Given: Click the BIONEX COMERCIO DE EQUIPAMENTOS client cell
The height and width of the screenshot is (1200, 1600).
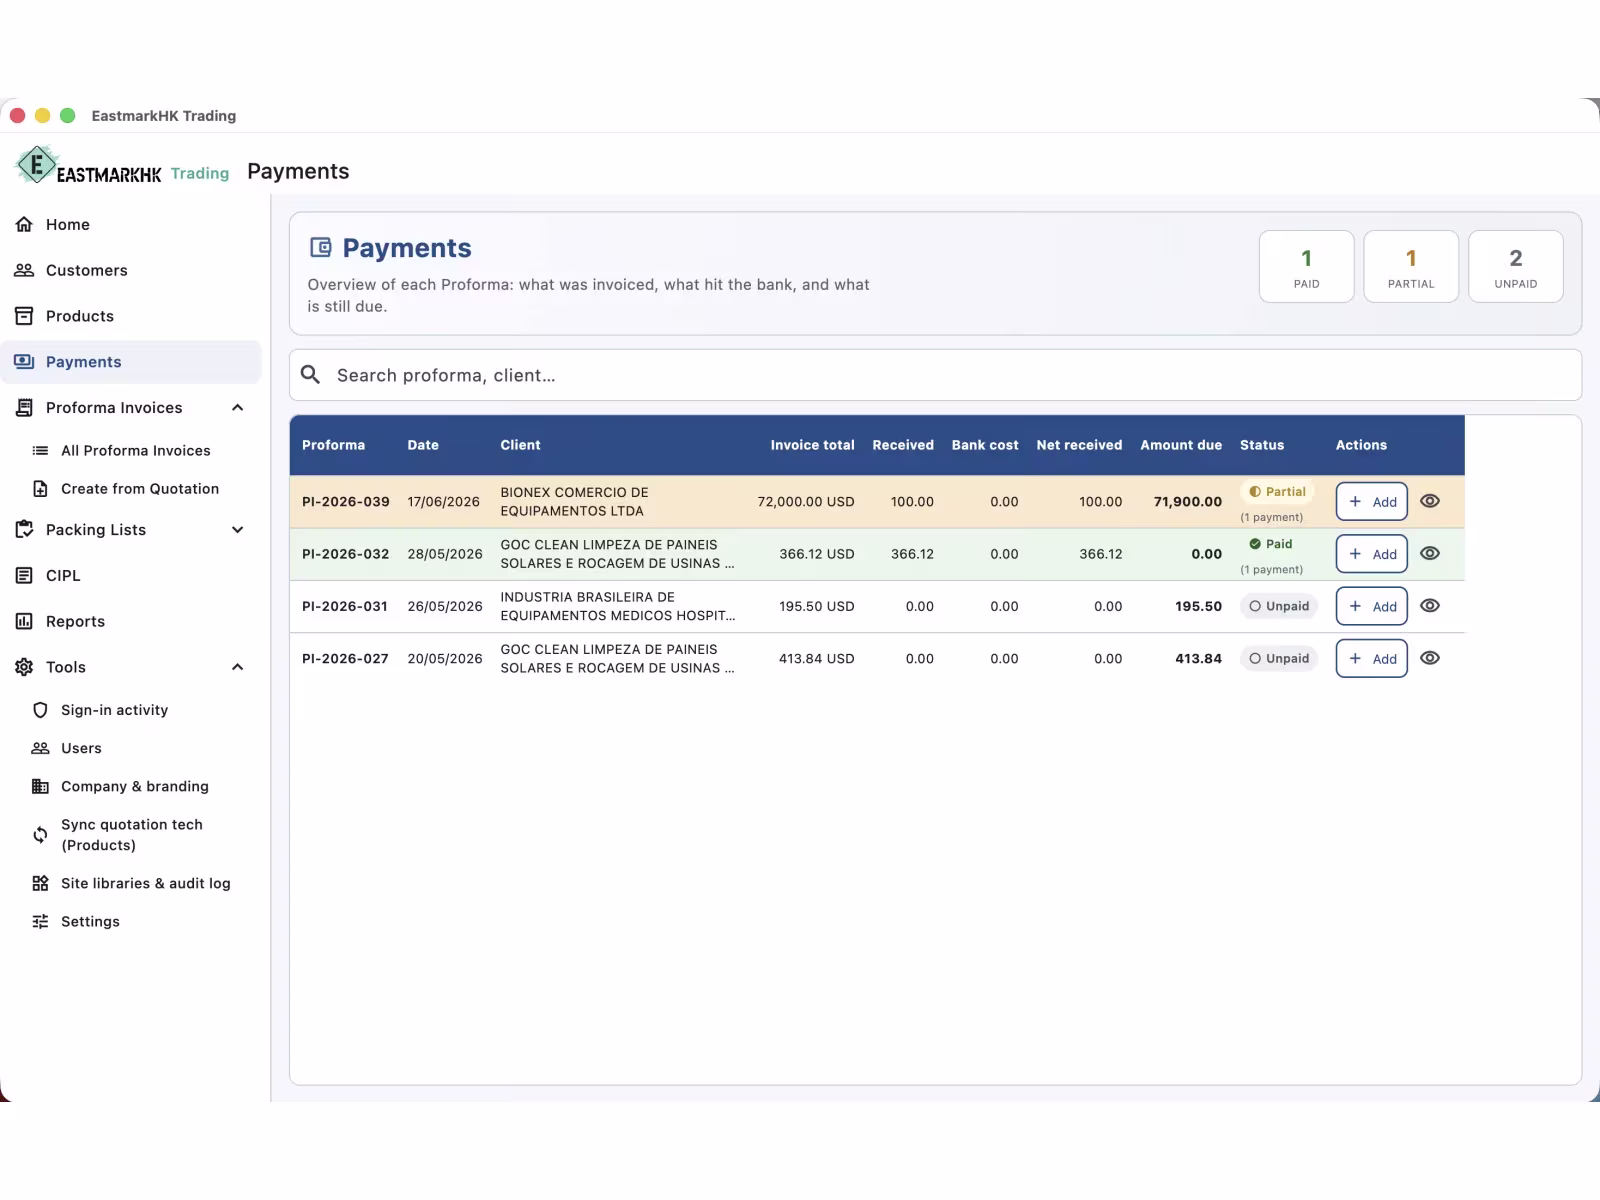Looking at the screenshot, I should pyautogui.click(x=575, y=501).
